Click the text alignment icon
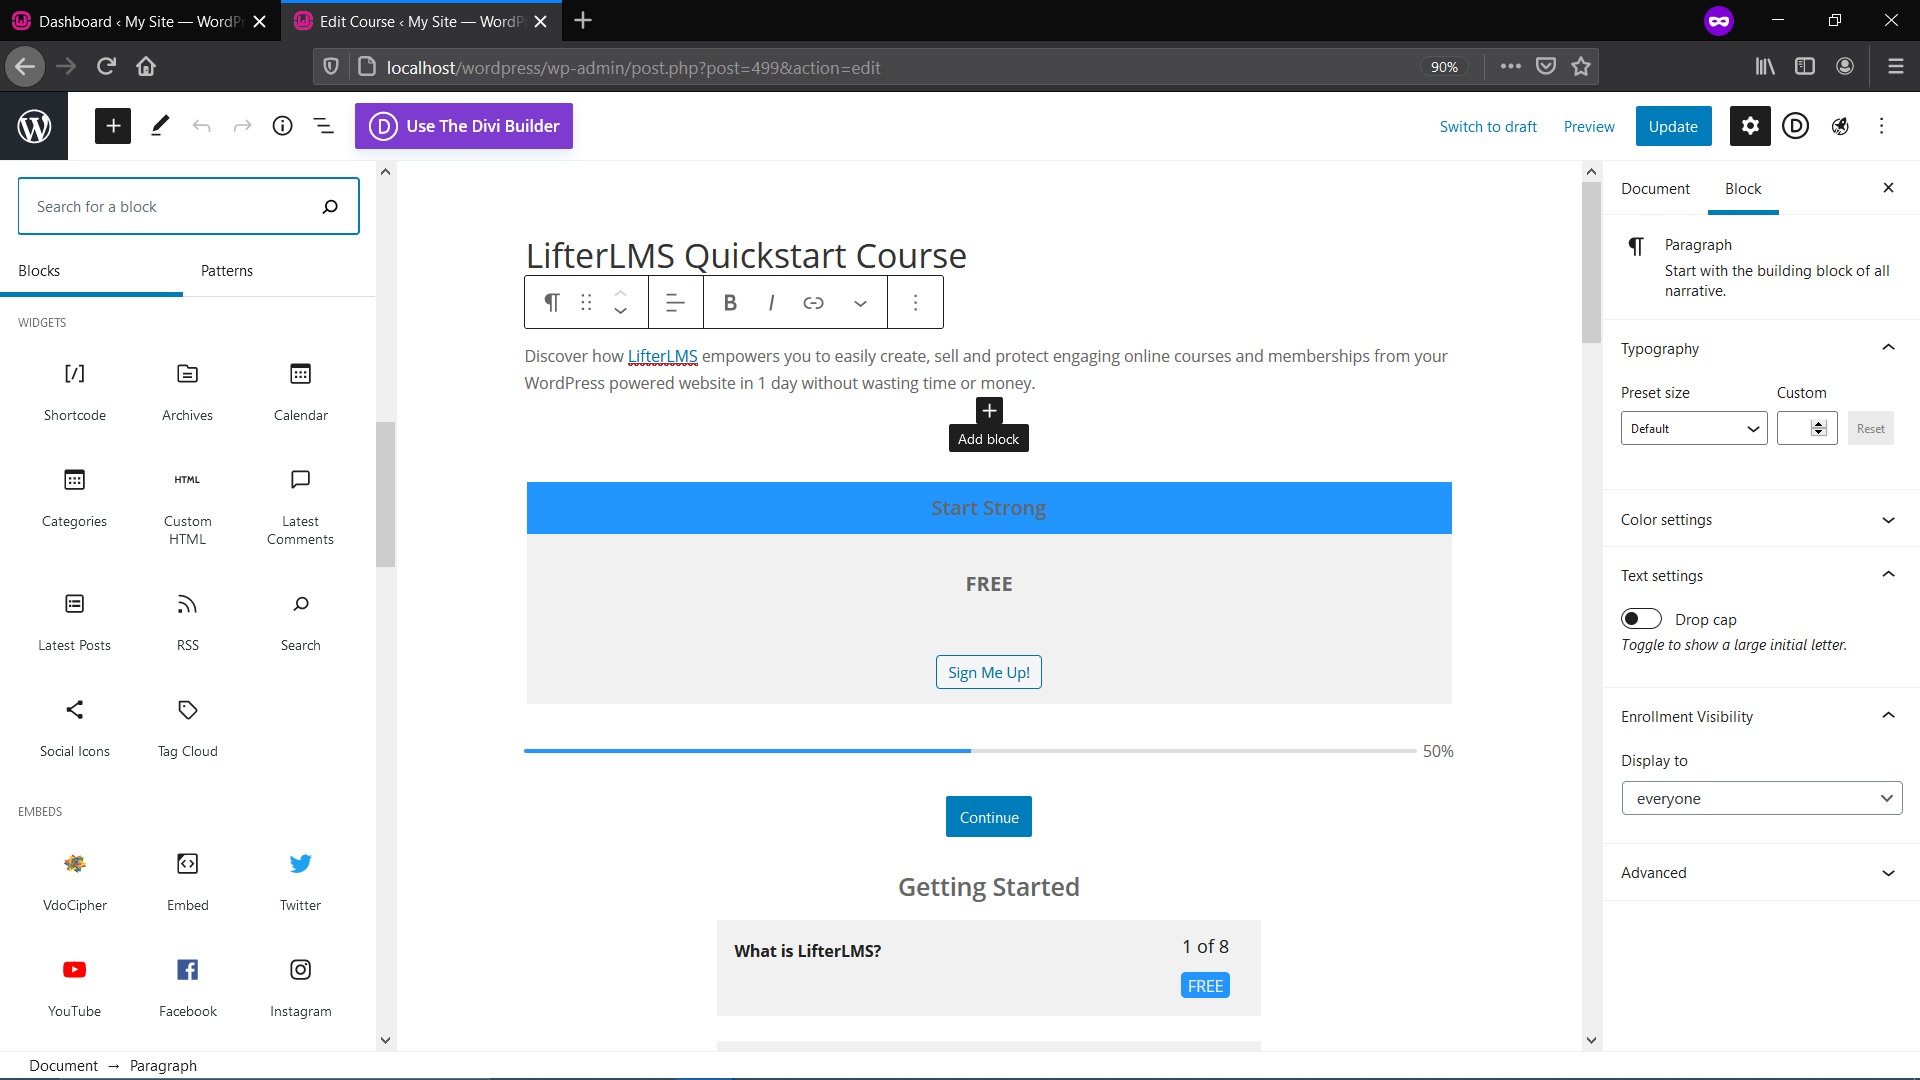The image size is (1920, 1080). pyautogui.click(x=673, y=302)
